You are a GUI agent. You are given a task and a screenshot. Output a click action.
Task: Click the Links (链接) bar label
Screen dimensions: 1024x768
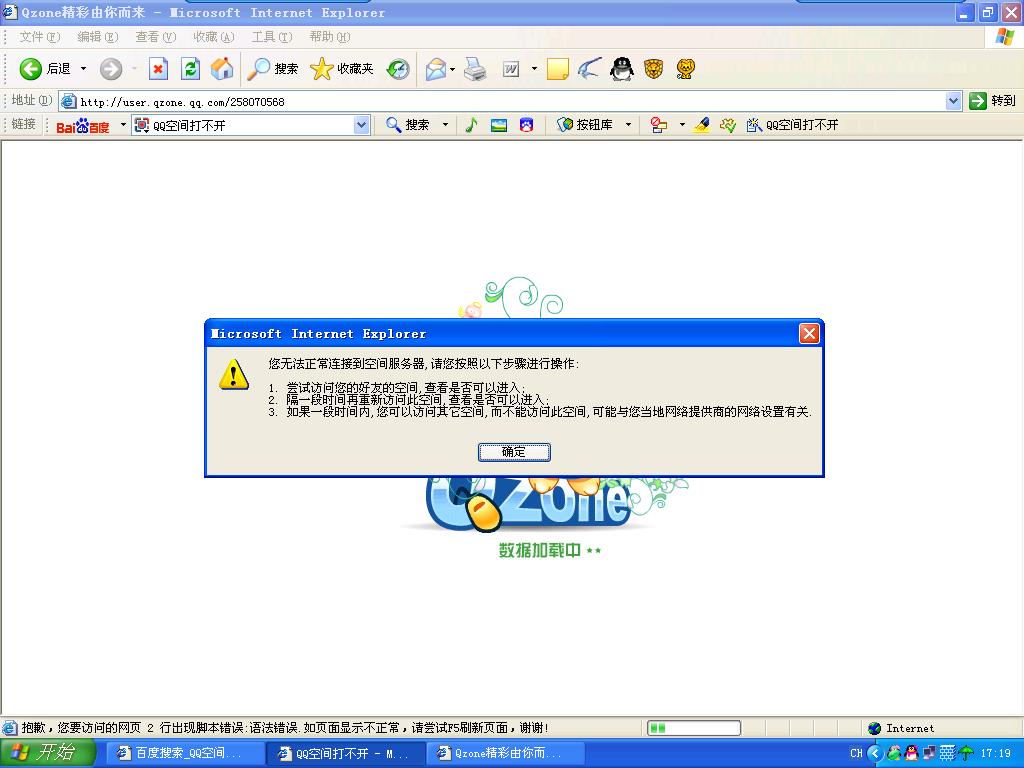pyautogui.click(x=24, y=124)
